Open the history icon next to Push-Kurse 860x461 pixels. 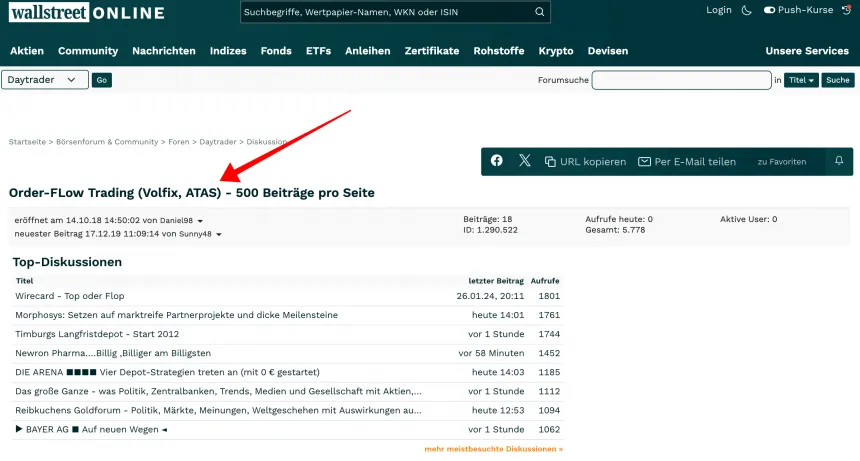coord(846,10)
